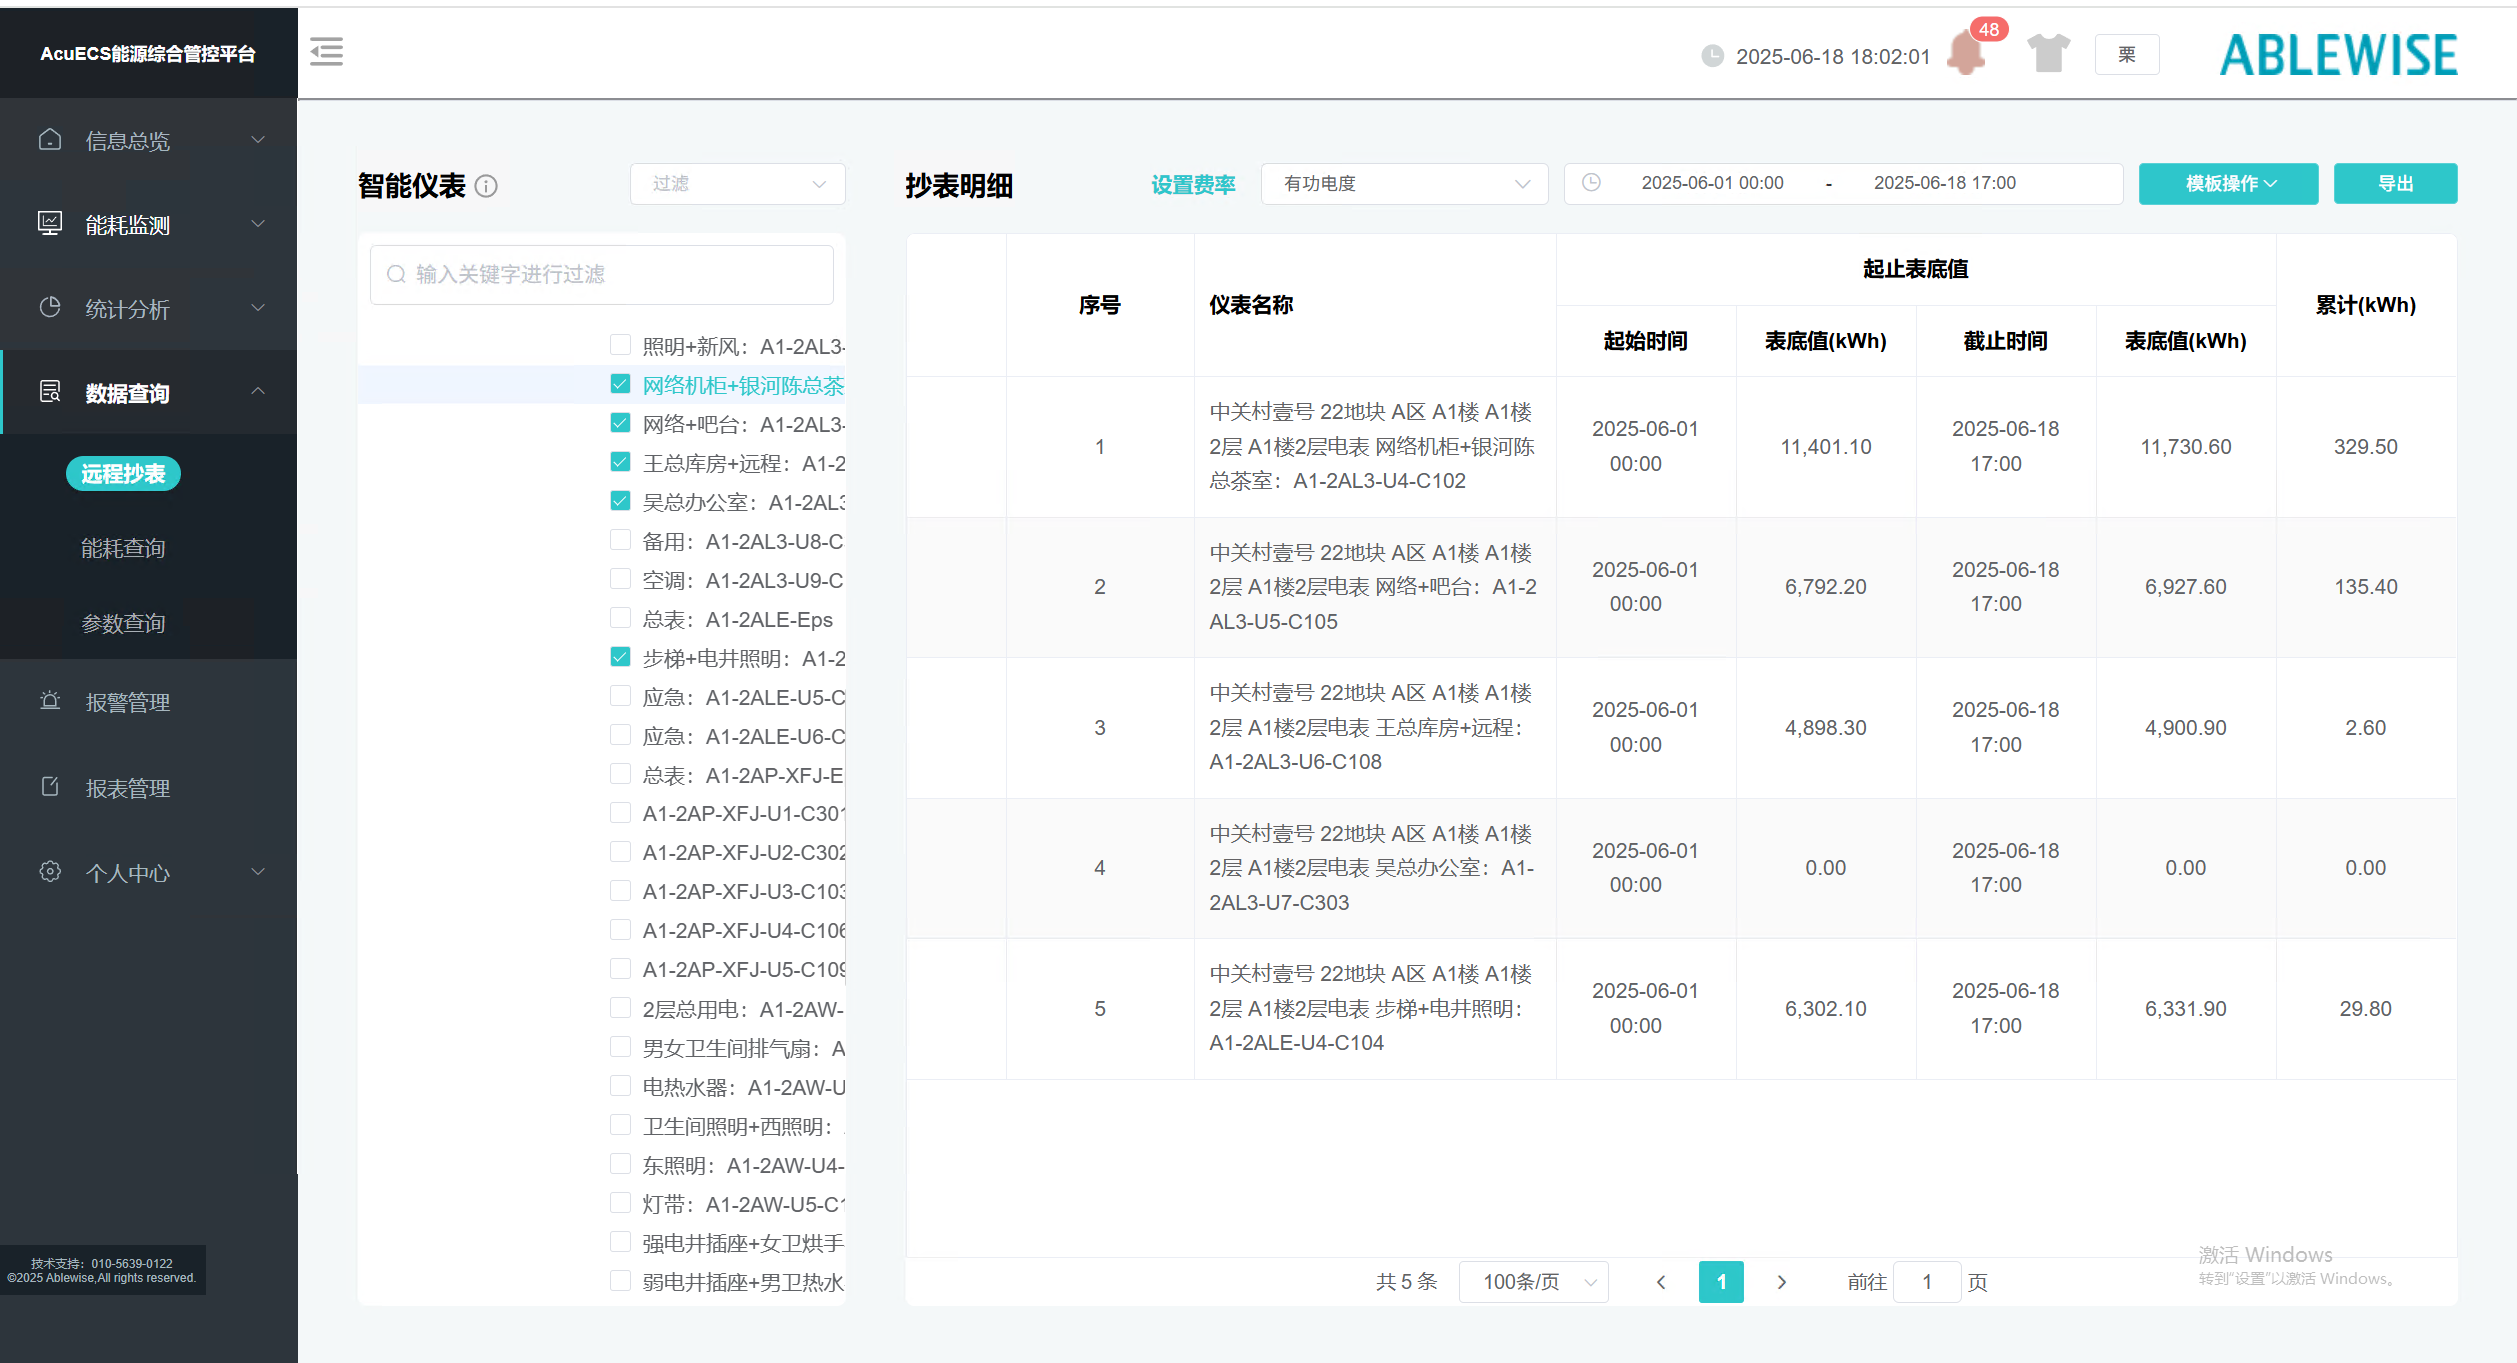This screenshot has width=2517, height=1363.
Task: Click the clock icon in date range field
Action: (x=1591, y=183)
